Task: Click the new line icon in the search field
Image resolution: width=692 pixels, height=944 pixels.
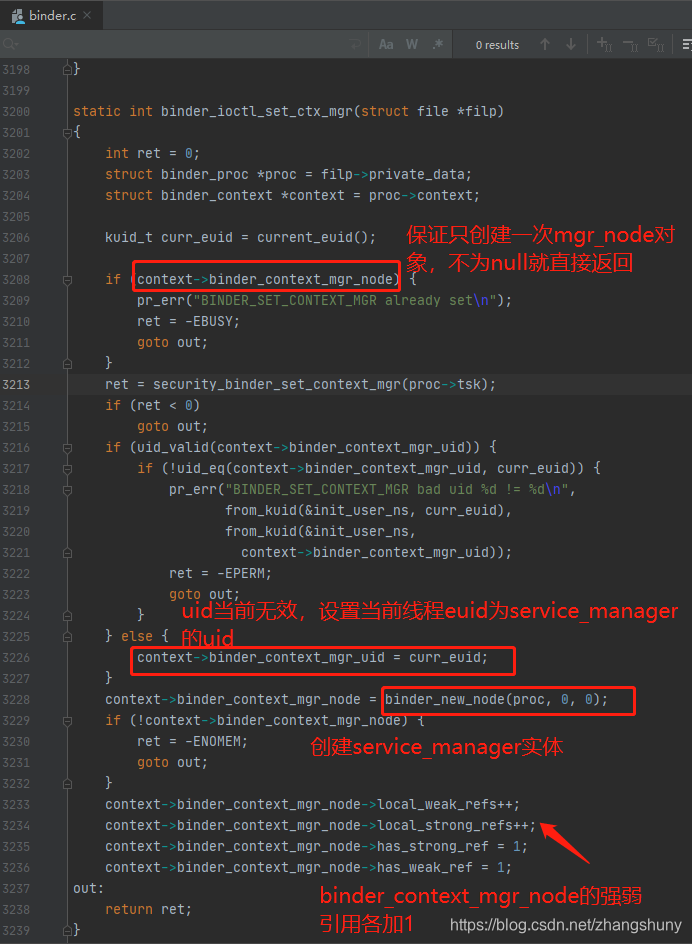Action: [355, 45]
